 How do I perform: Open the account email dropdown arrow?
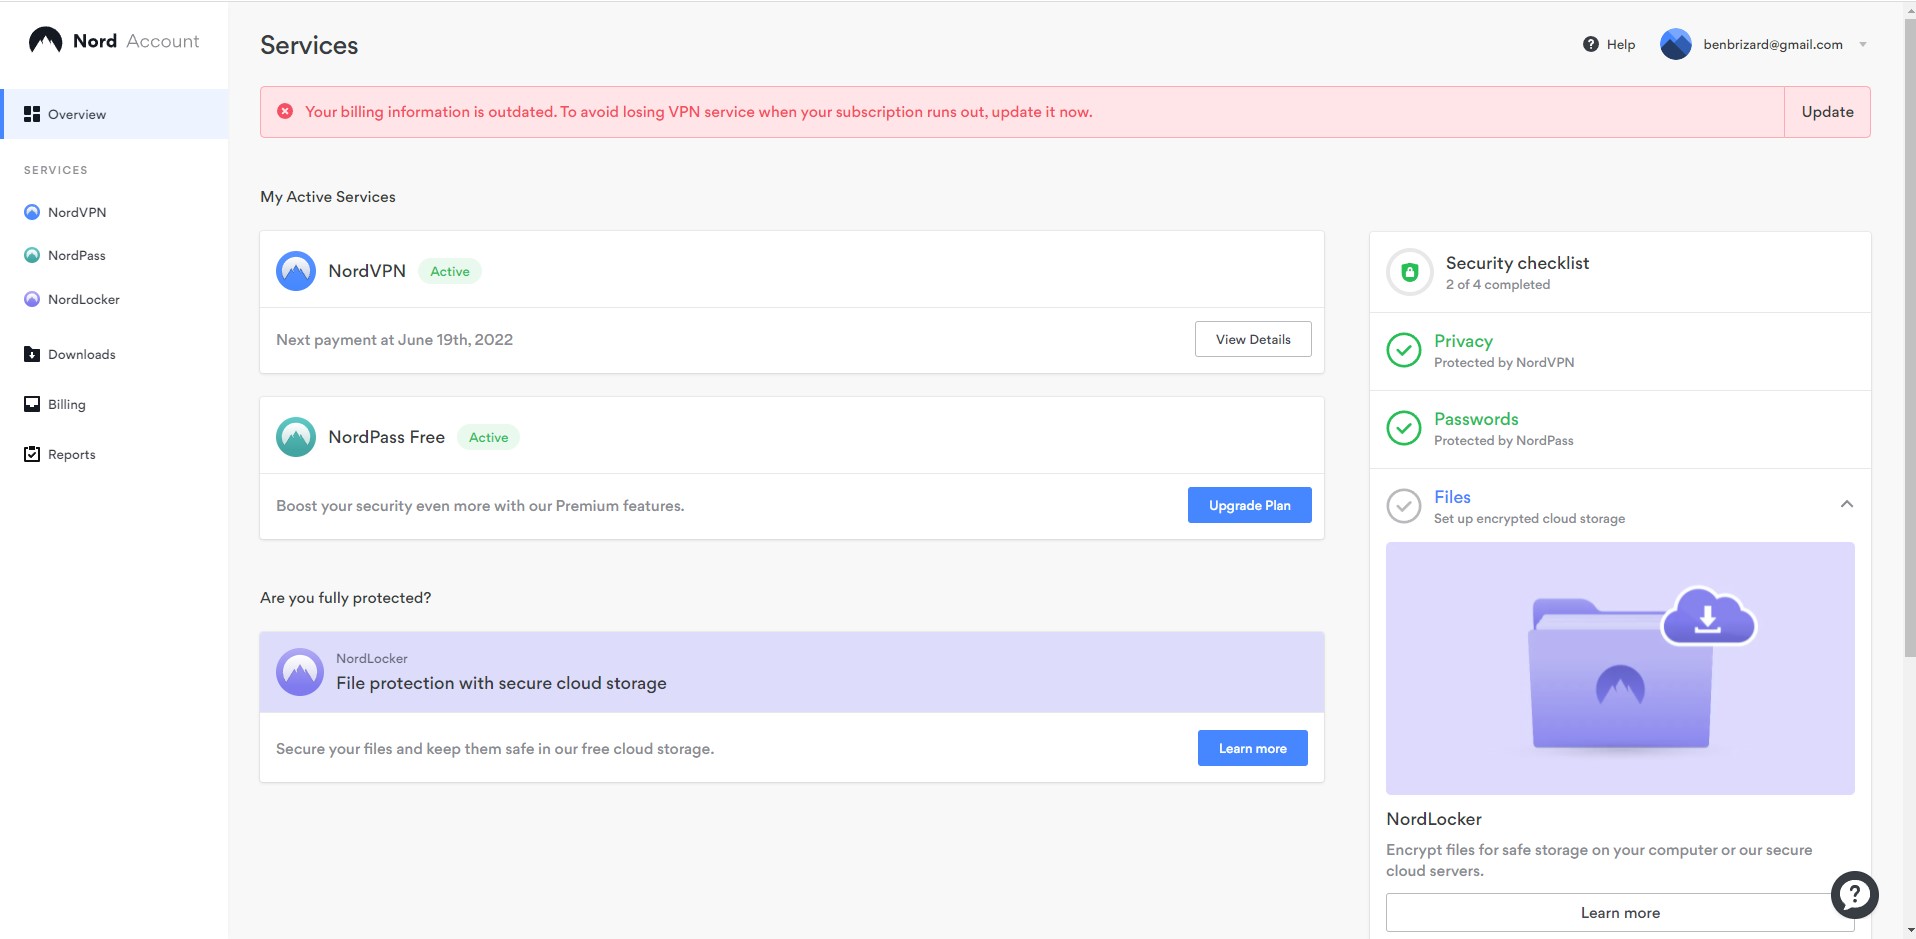point(1862,44)
